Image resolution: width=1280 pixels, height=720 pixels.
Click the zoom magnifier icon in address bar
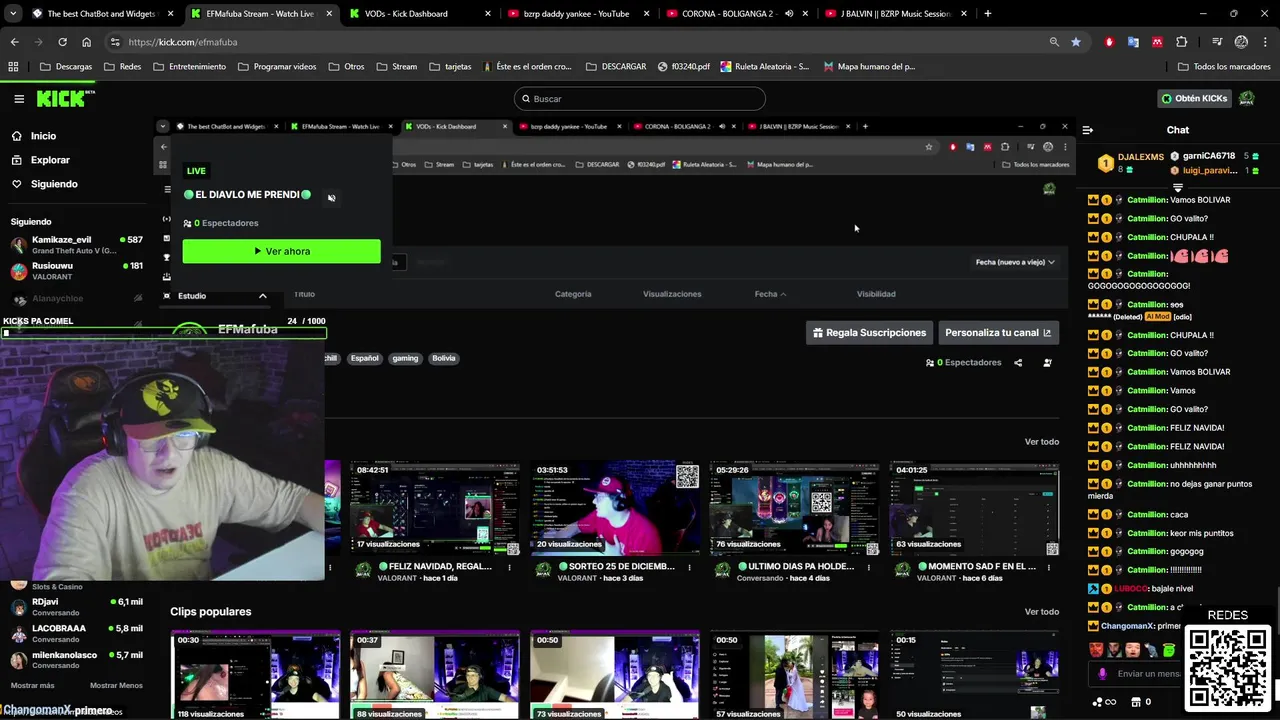pyautogui.click(x=1054, y=42)
